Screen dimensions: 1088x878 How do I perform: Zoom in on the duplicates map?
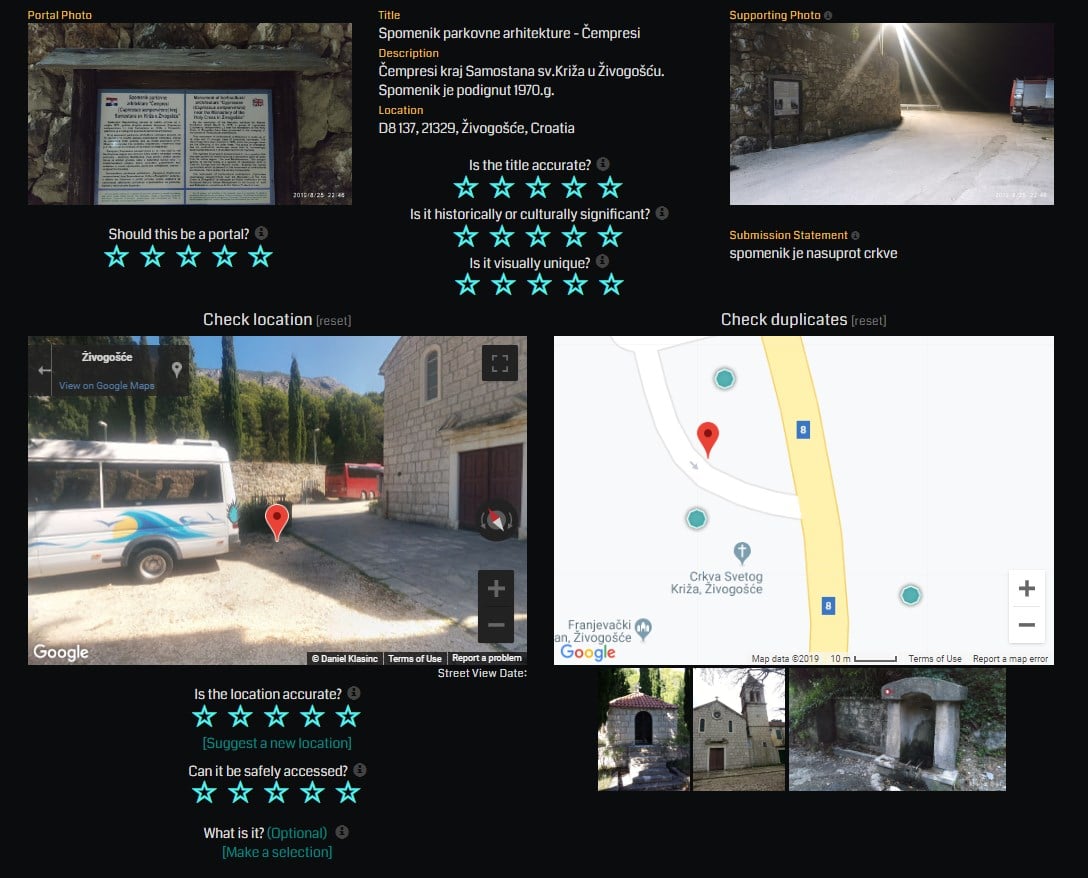[1027, 589]
